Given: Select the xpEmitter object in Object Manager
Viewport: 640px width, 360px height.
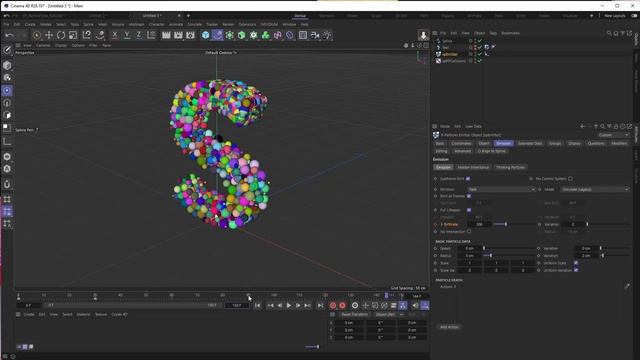Looking at the screenshot, I should 450,54.
